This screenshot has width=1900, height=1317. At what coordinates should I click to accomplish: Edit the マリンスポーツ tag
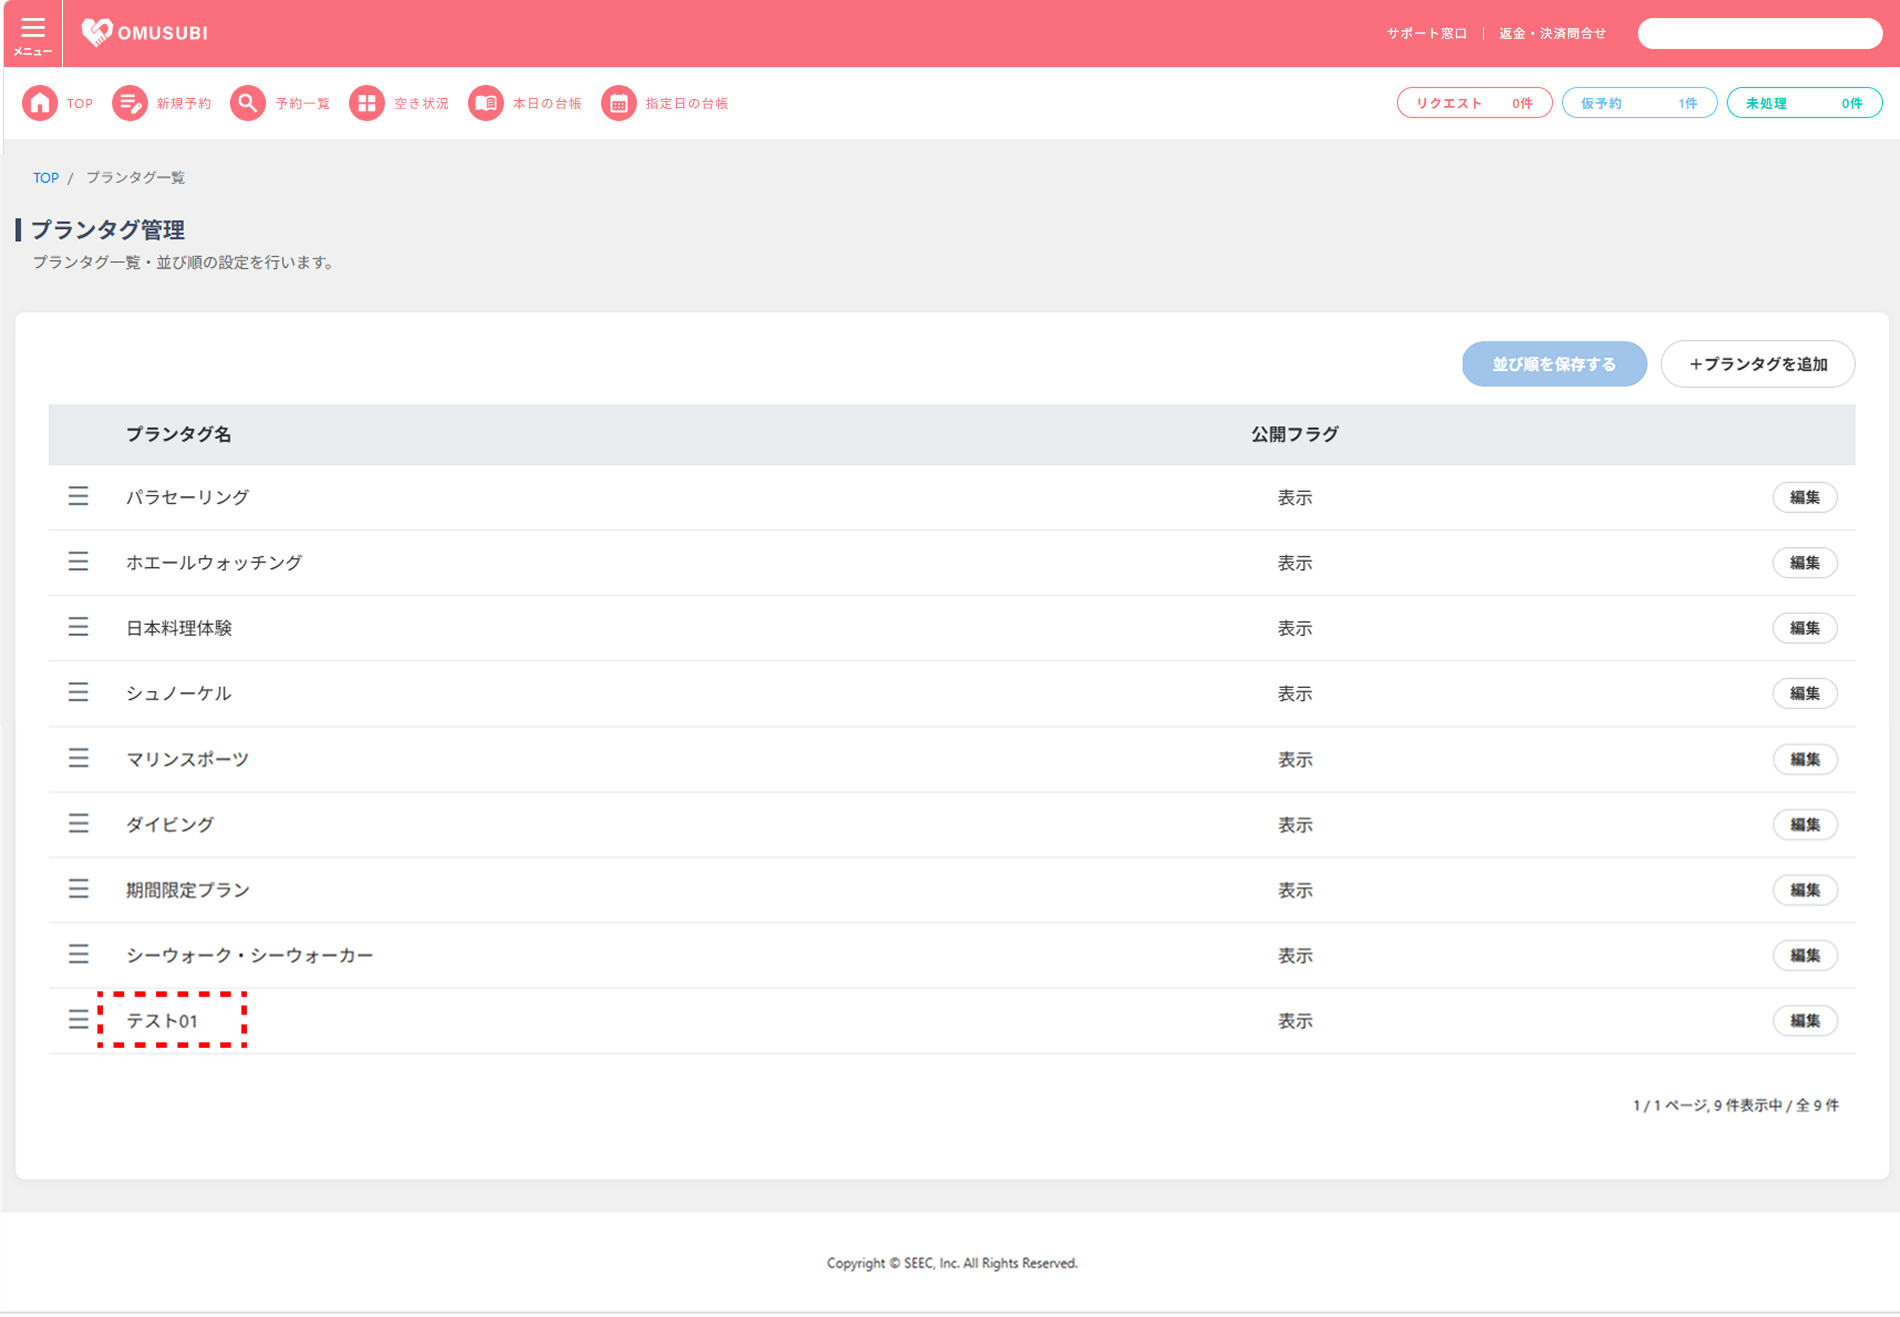(x=1805, y=759)
